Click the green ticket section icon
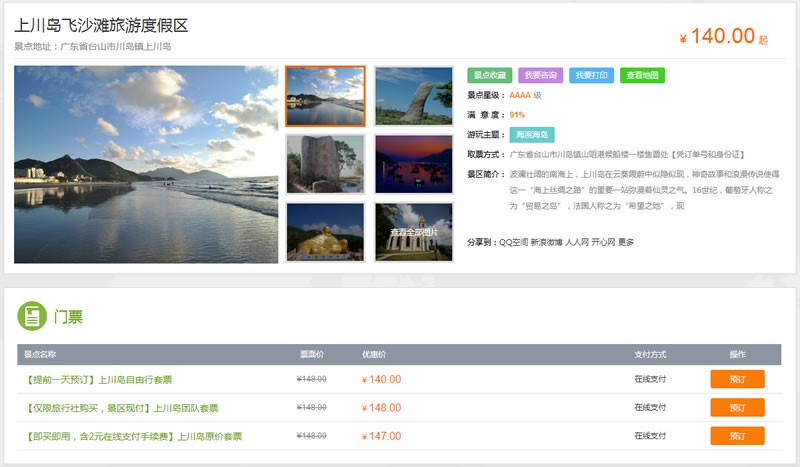This screenshot has width=800, height=467. 33,316
